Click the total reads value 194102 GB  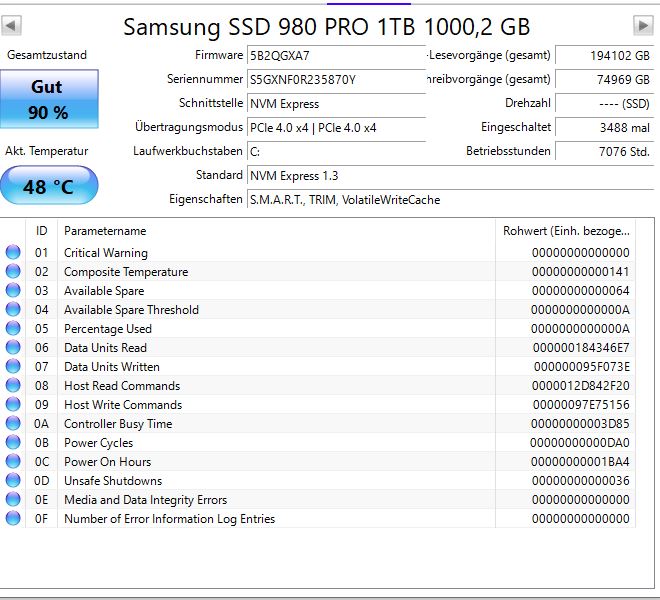[x=604, y=56]
